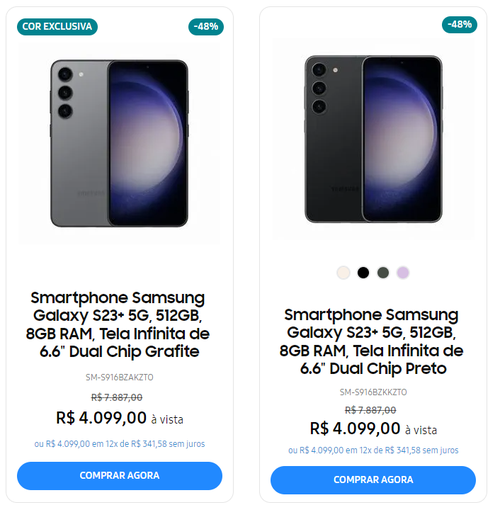The image size is (500, 505).
Task: Click model code SM-S916BZKKZTO
Action: 373,392
